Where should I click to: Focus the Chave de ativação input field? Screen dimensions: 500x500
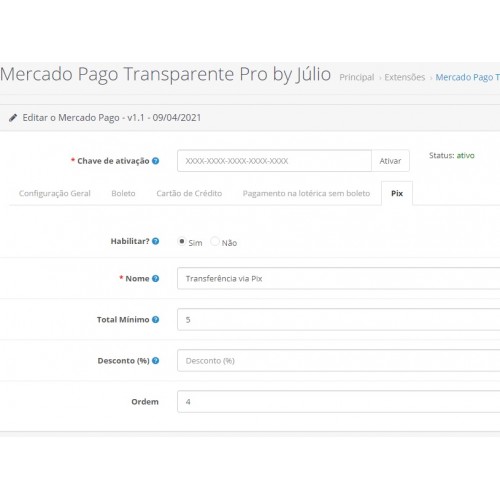[274, 161]
